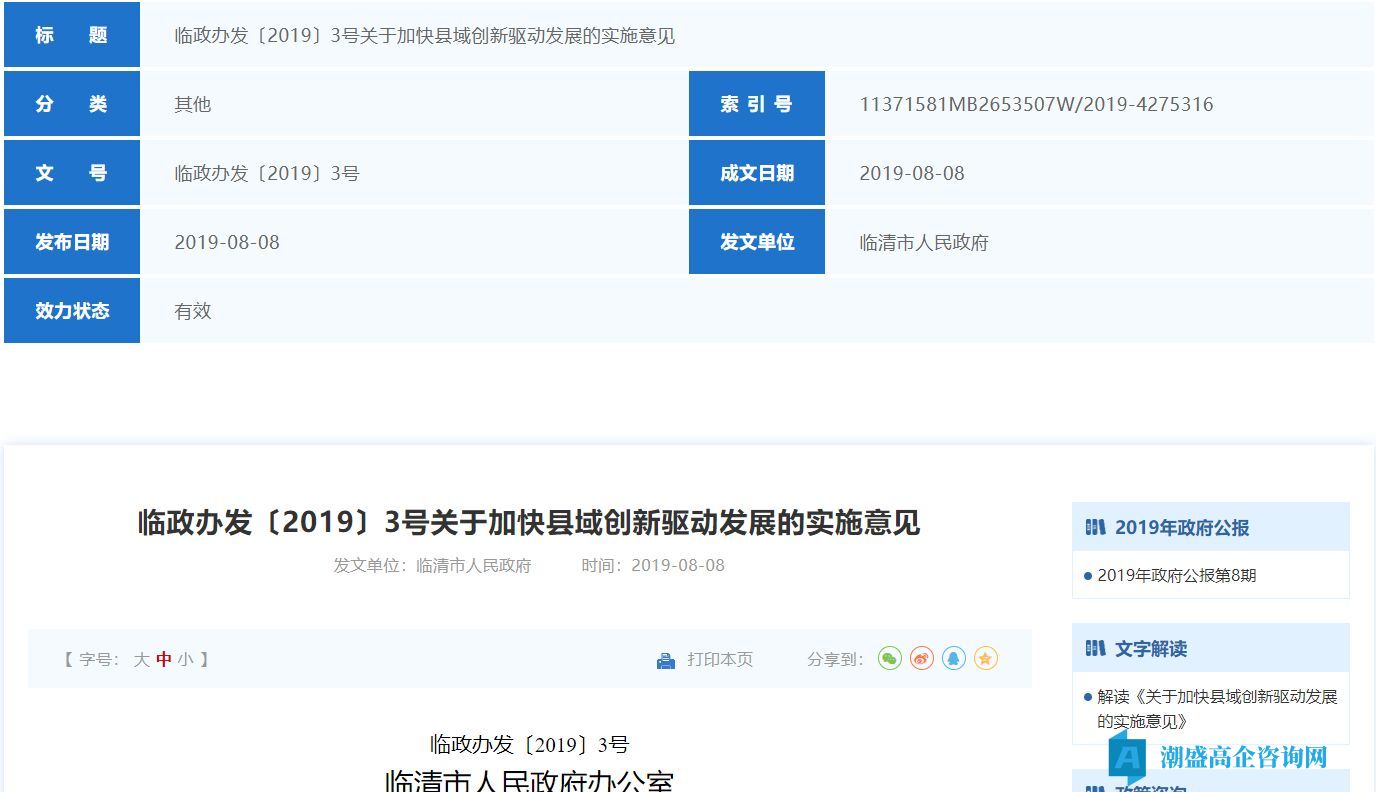
Task: Click the 打印本页 print link
Action: click(720, 659)
